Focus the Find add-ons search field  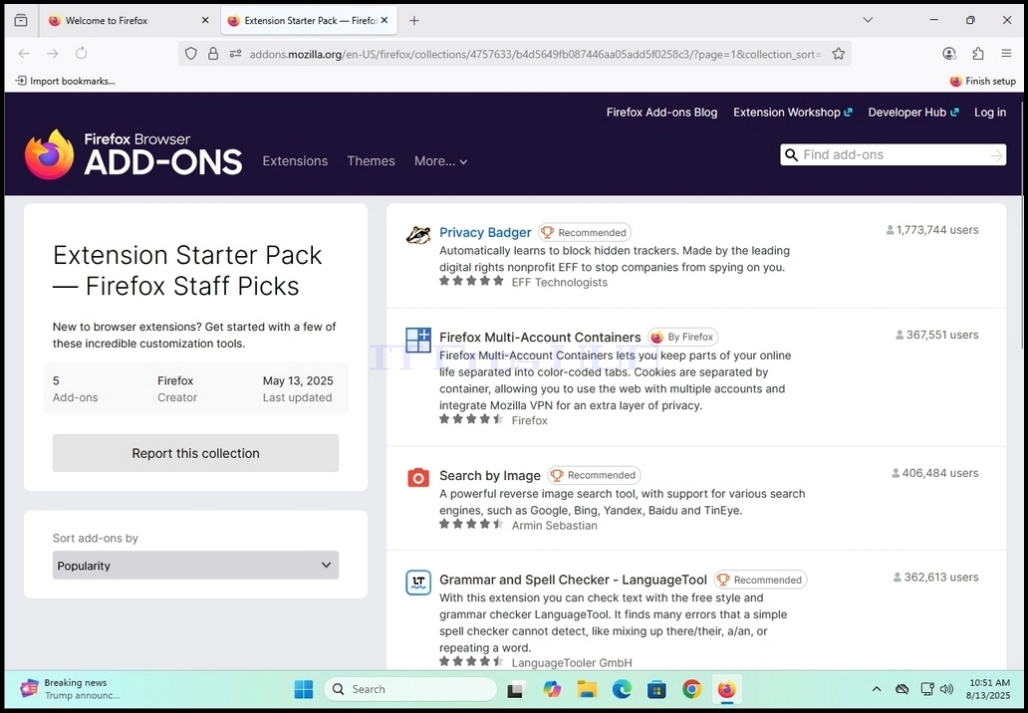893,155
